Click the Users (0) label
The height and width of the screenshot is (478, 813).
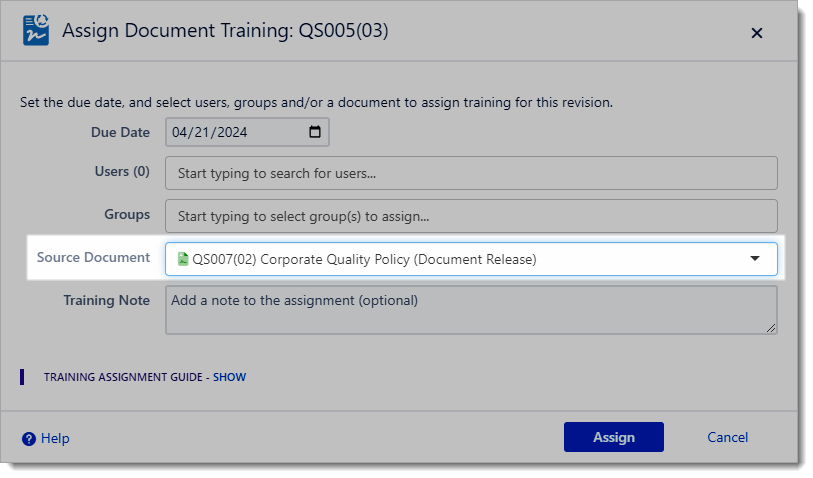(x=121, y=171)
